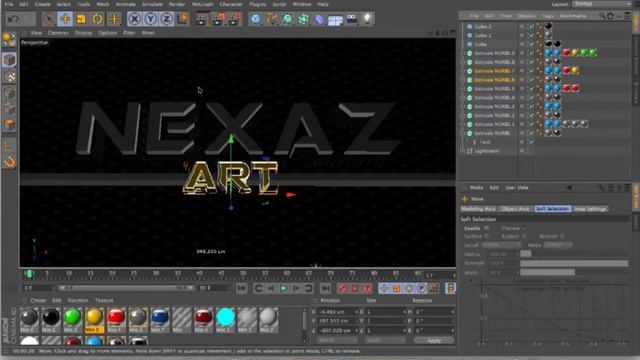The image size is (640, 360).
Task: Open viewport Filter menu
Action: tap(129, 33)
